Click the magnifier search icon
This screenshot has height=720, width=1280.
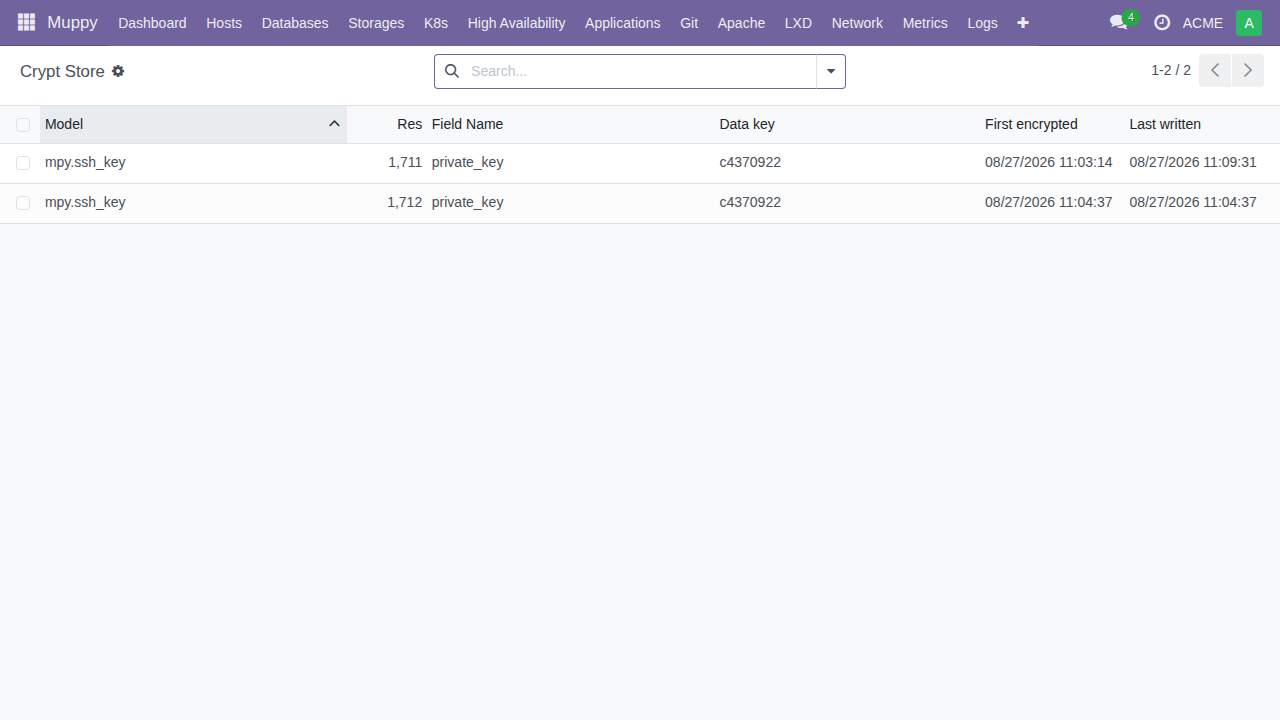coord(452,71)
